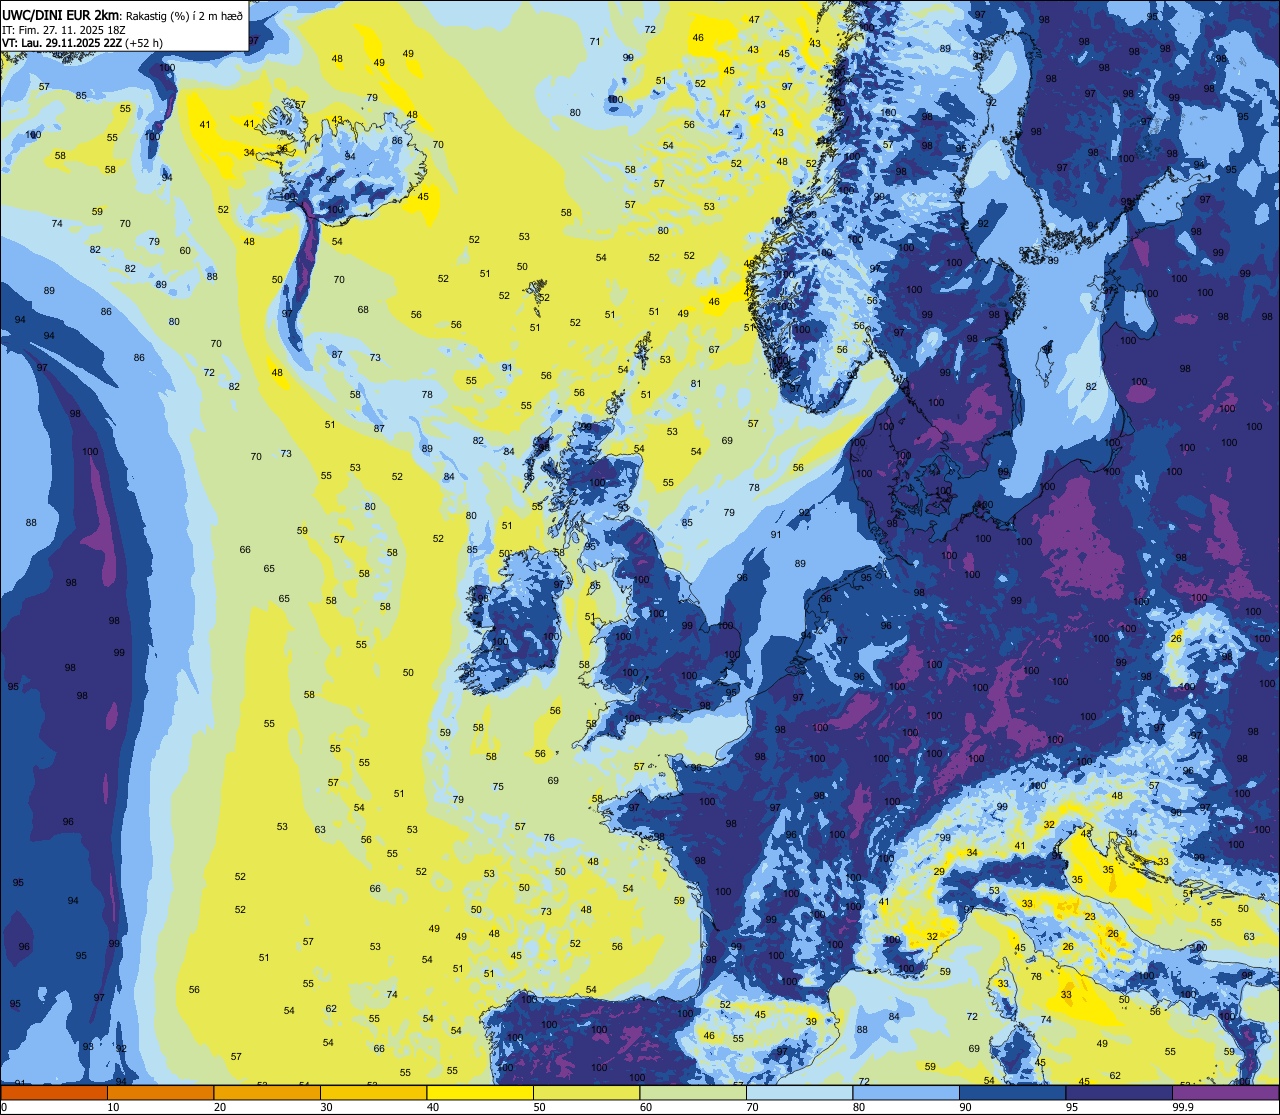Click the legend scale label "40"

[x=433, y=1107]
